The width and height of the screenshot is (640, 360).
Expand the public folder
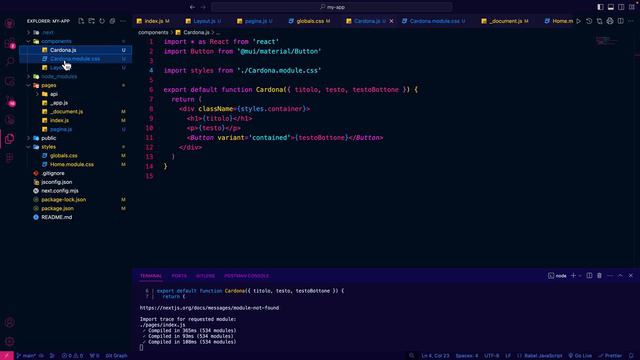(x=28, y=138)
